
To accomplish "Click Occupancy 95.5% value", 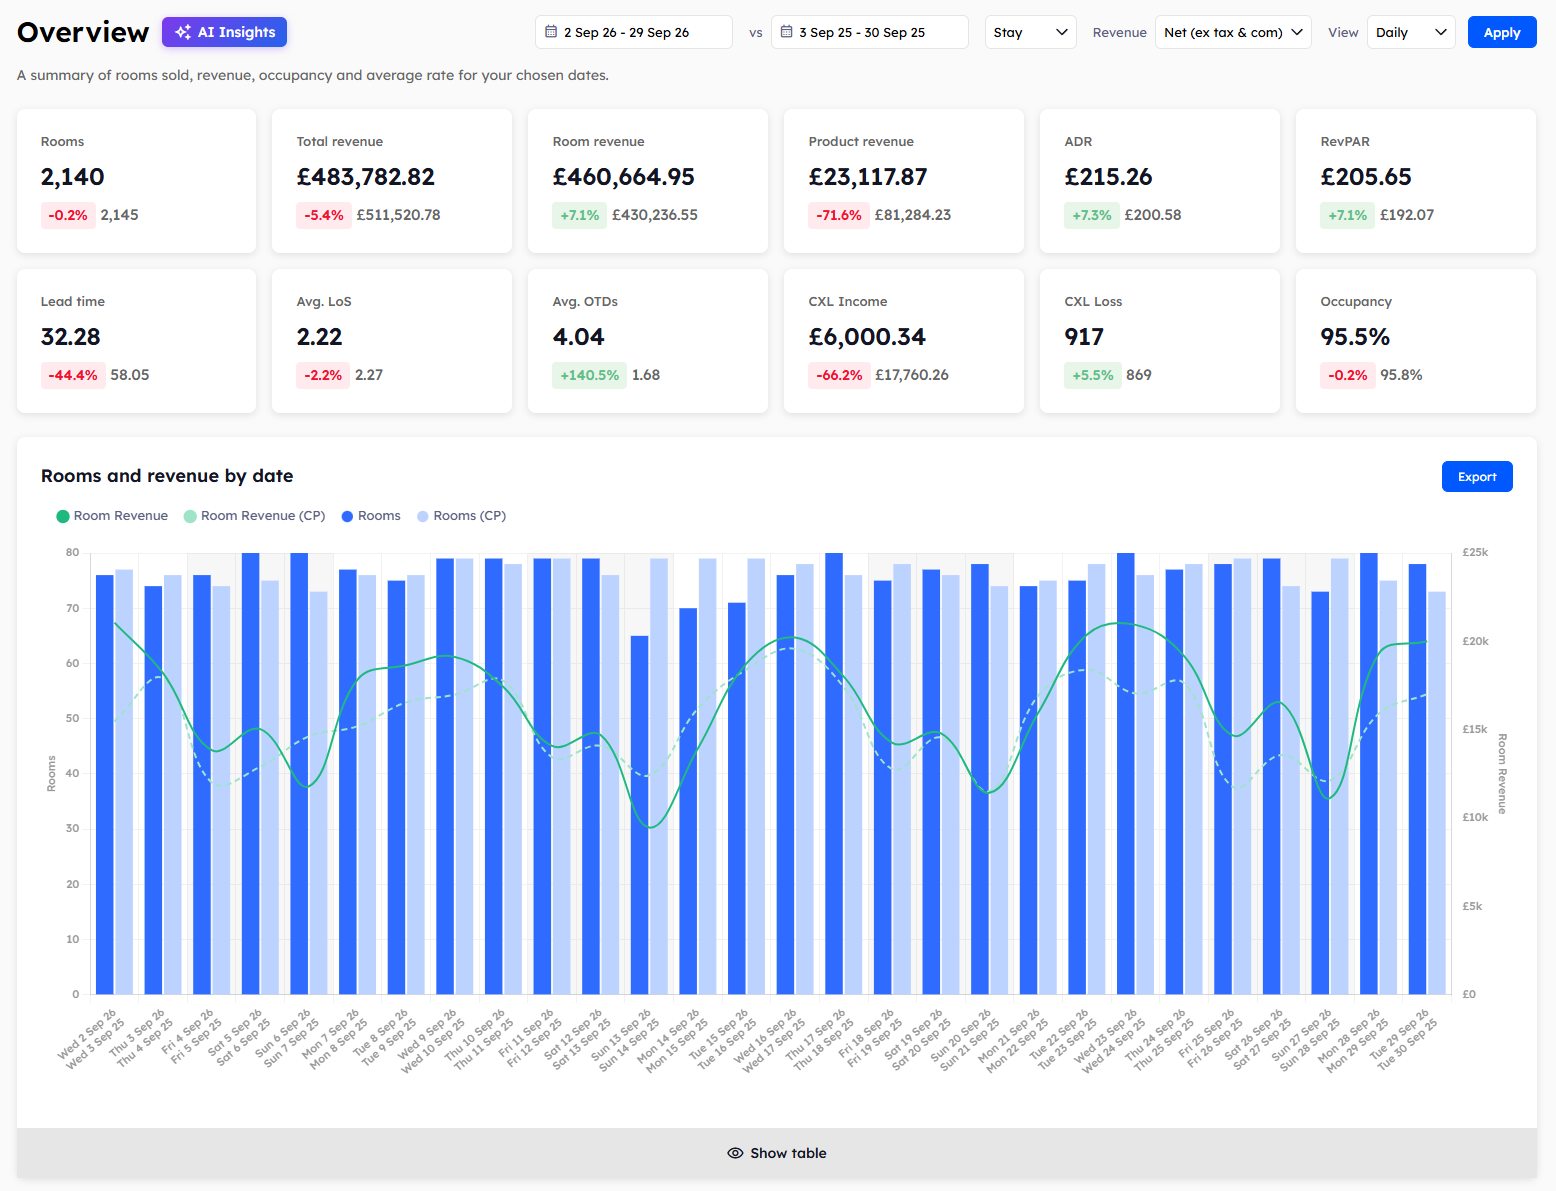I will 1355,337.
